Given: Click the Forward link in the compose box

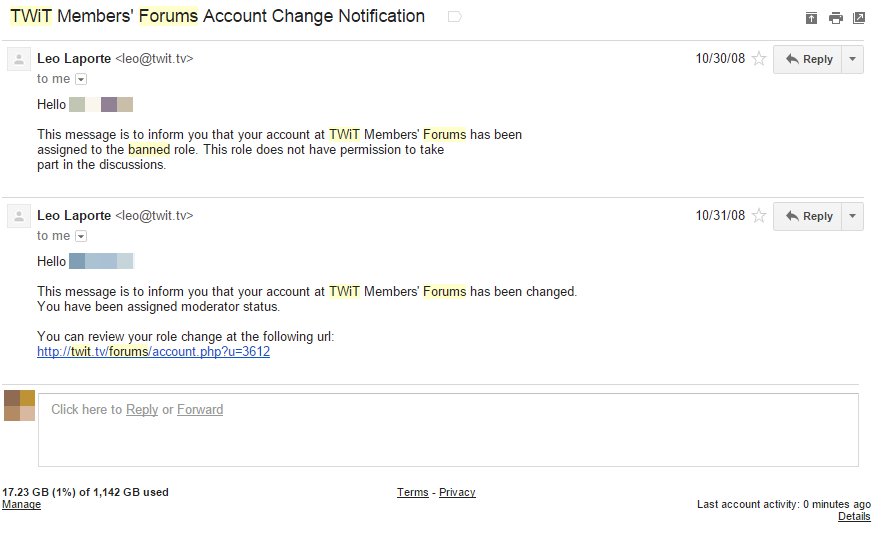Looking at the screenshot, I should click(x=200, y=409).
